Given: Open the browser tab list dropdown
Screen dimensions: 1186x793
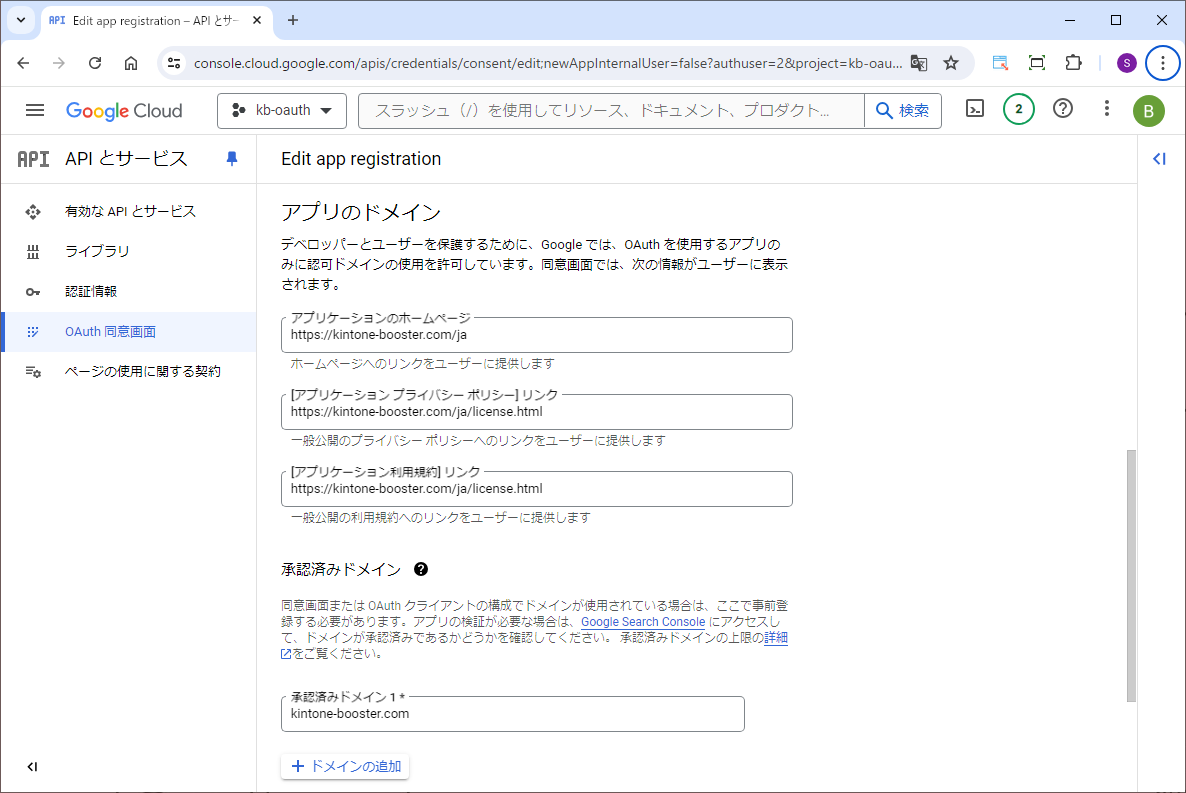Looking at the screenshot, I should click(x=21, y=20).
